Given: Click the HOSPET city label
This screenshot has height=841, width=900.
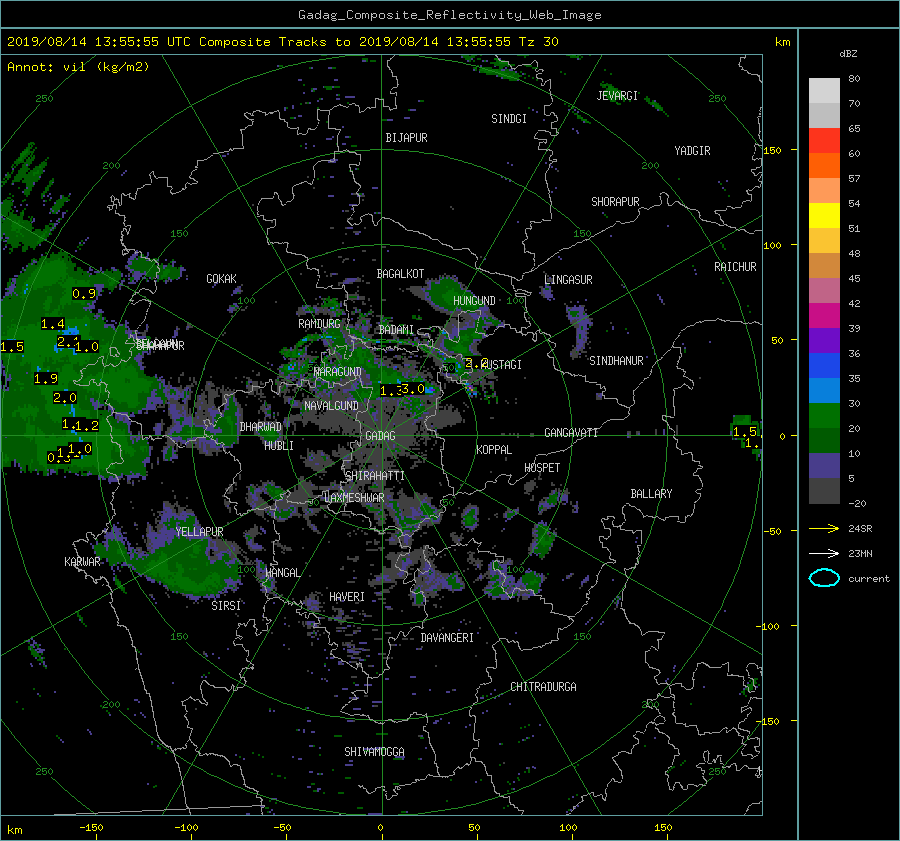Looking at the screenshot, I should pos(542,468).
